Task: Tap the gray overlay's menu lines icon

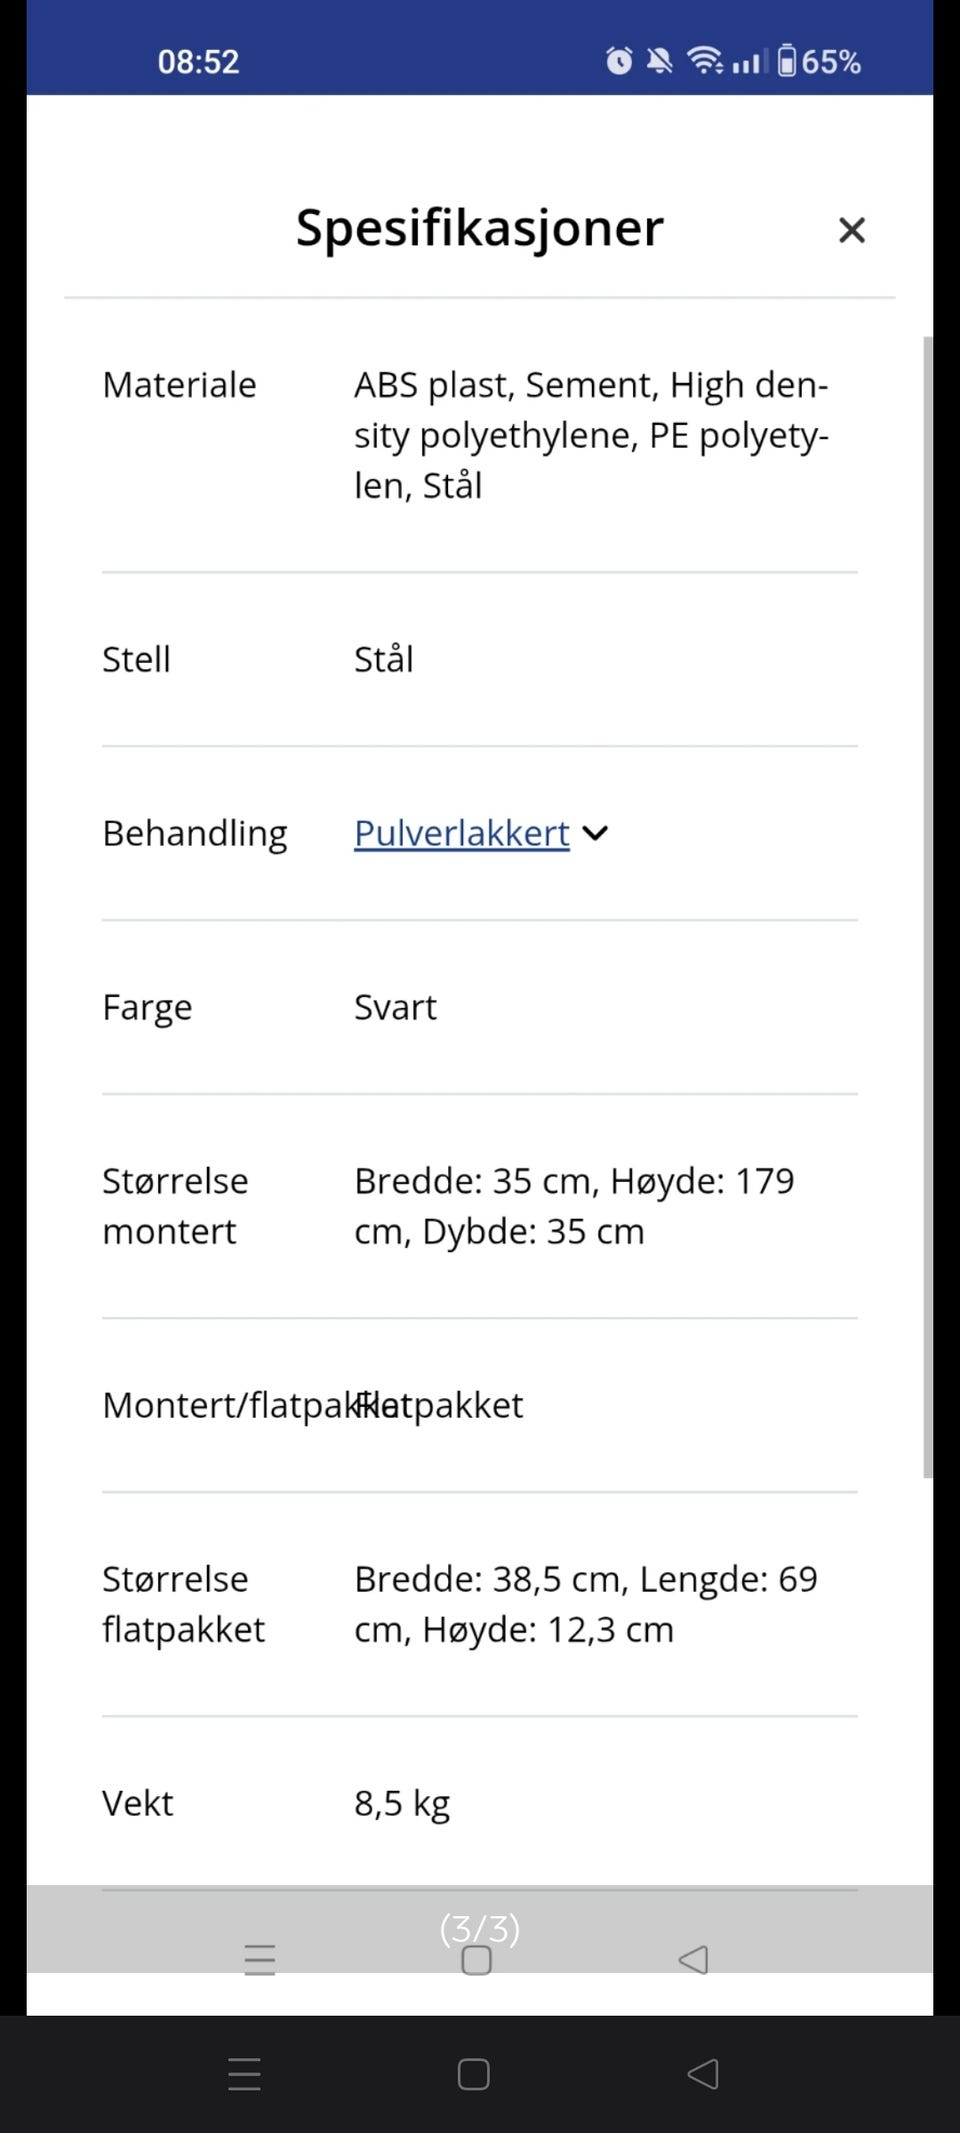Action: click(259, 1961)
